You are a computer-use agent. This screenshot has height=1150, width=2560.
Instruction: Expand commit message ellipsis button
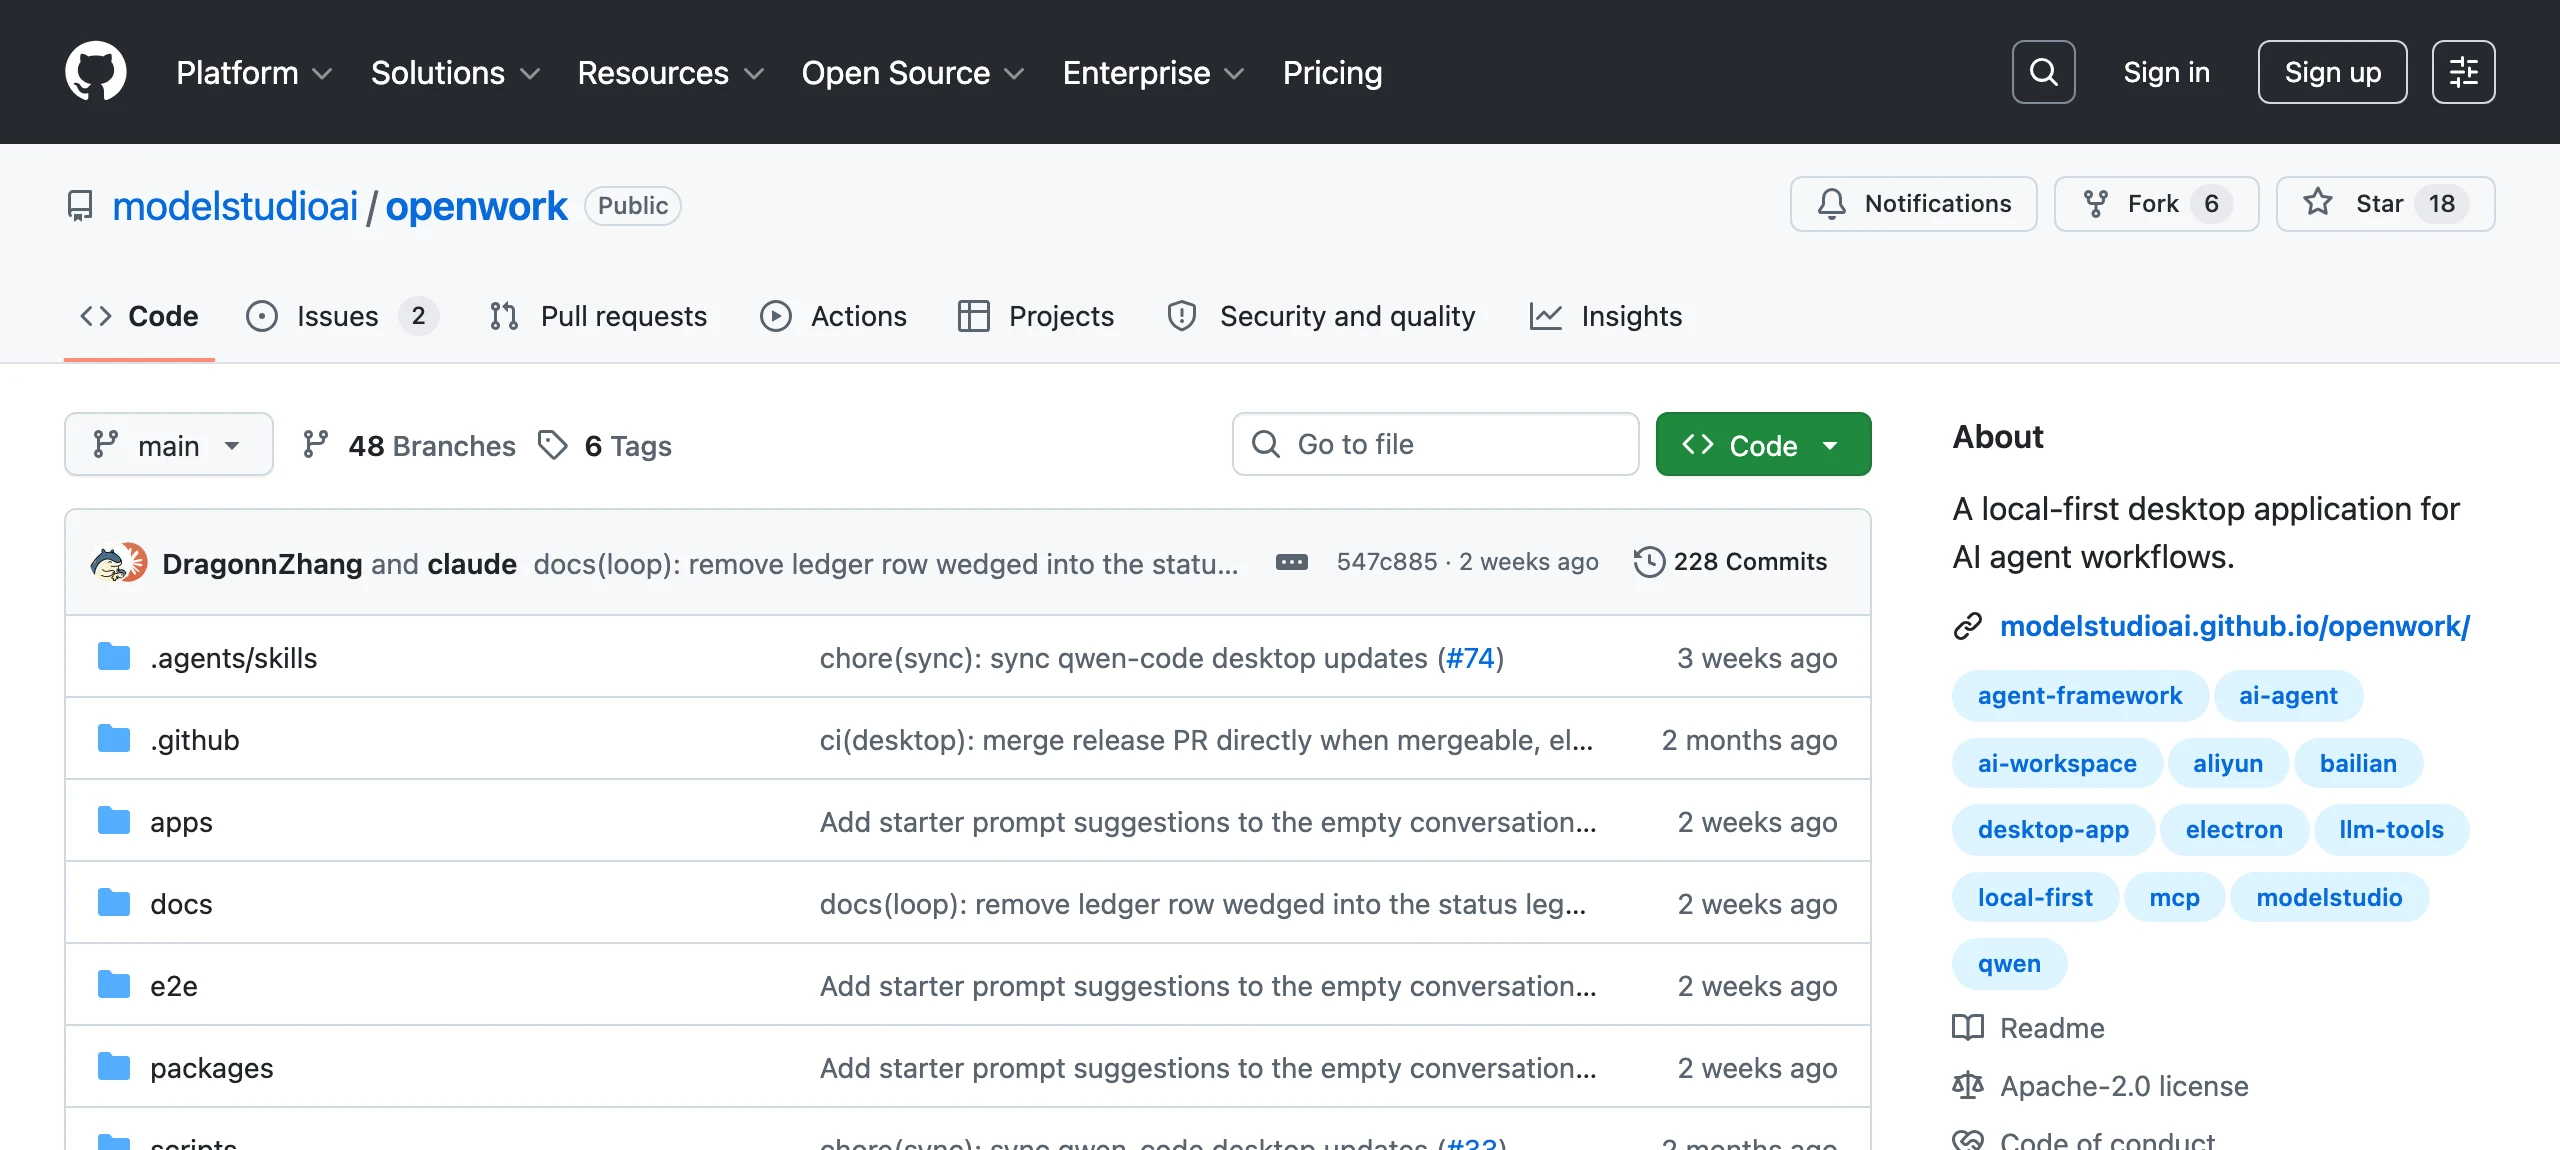point(1291,562)
